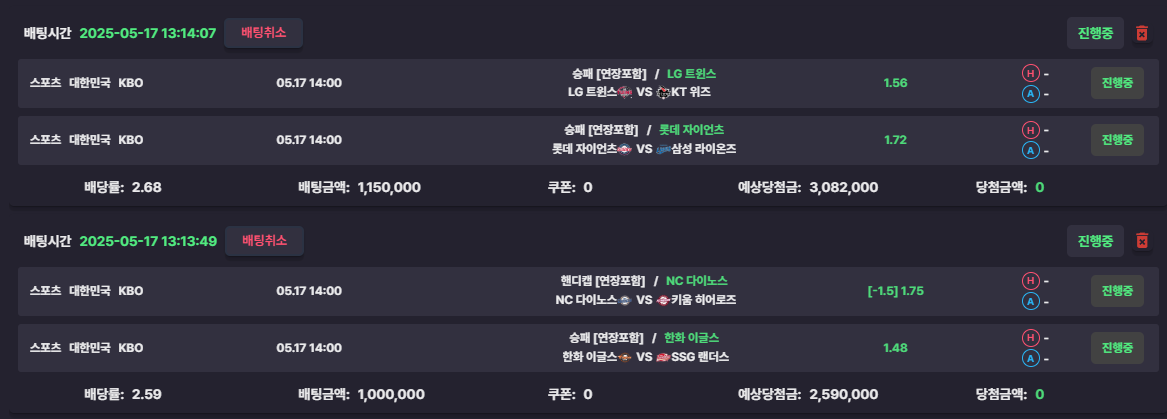This screenshot has width=1167, height=419.
Task: Click the KT 위즈 team logo
Action: pyautogui.click(x=663, y=92)
